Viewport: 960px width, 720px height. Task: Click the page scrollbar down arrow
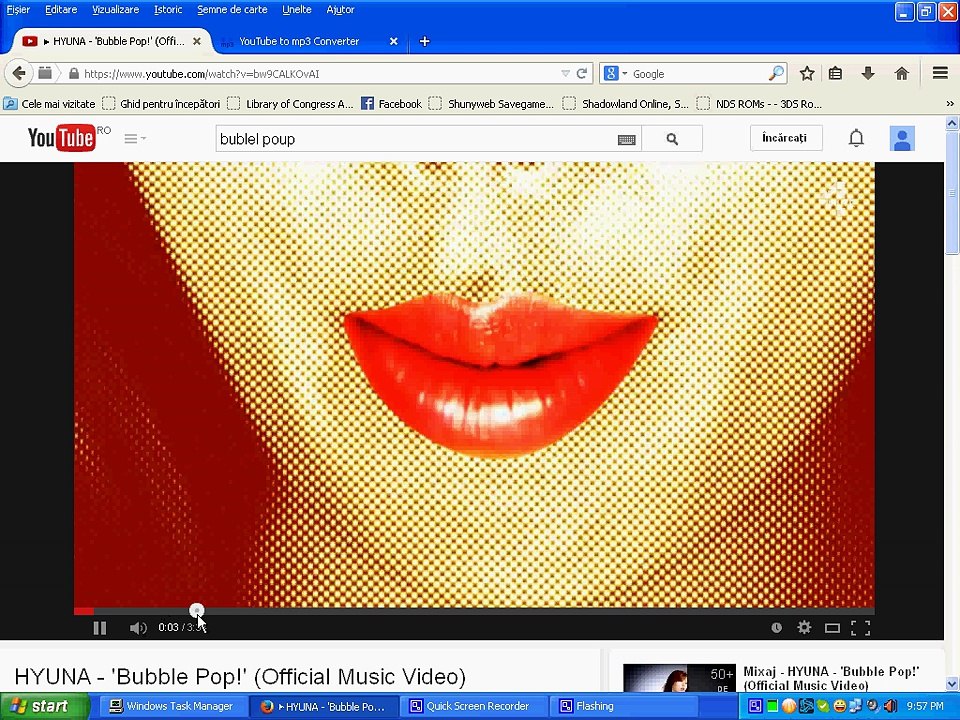[951, 683]
